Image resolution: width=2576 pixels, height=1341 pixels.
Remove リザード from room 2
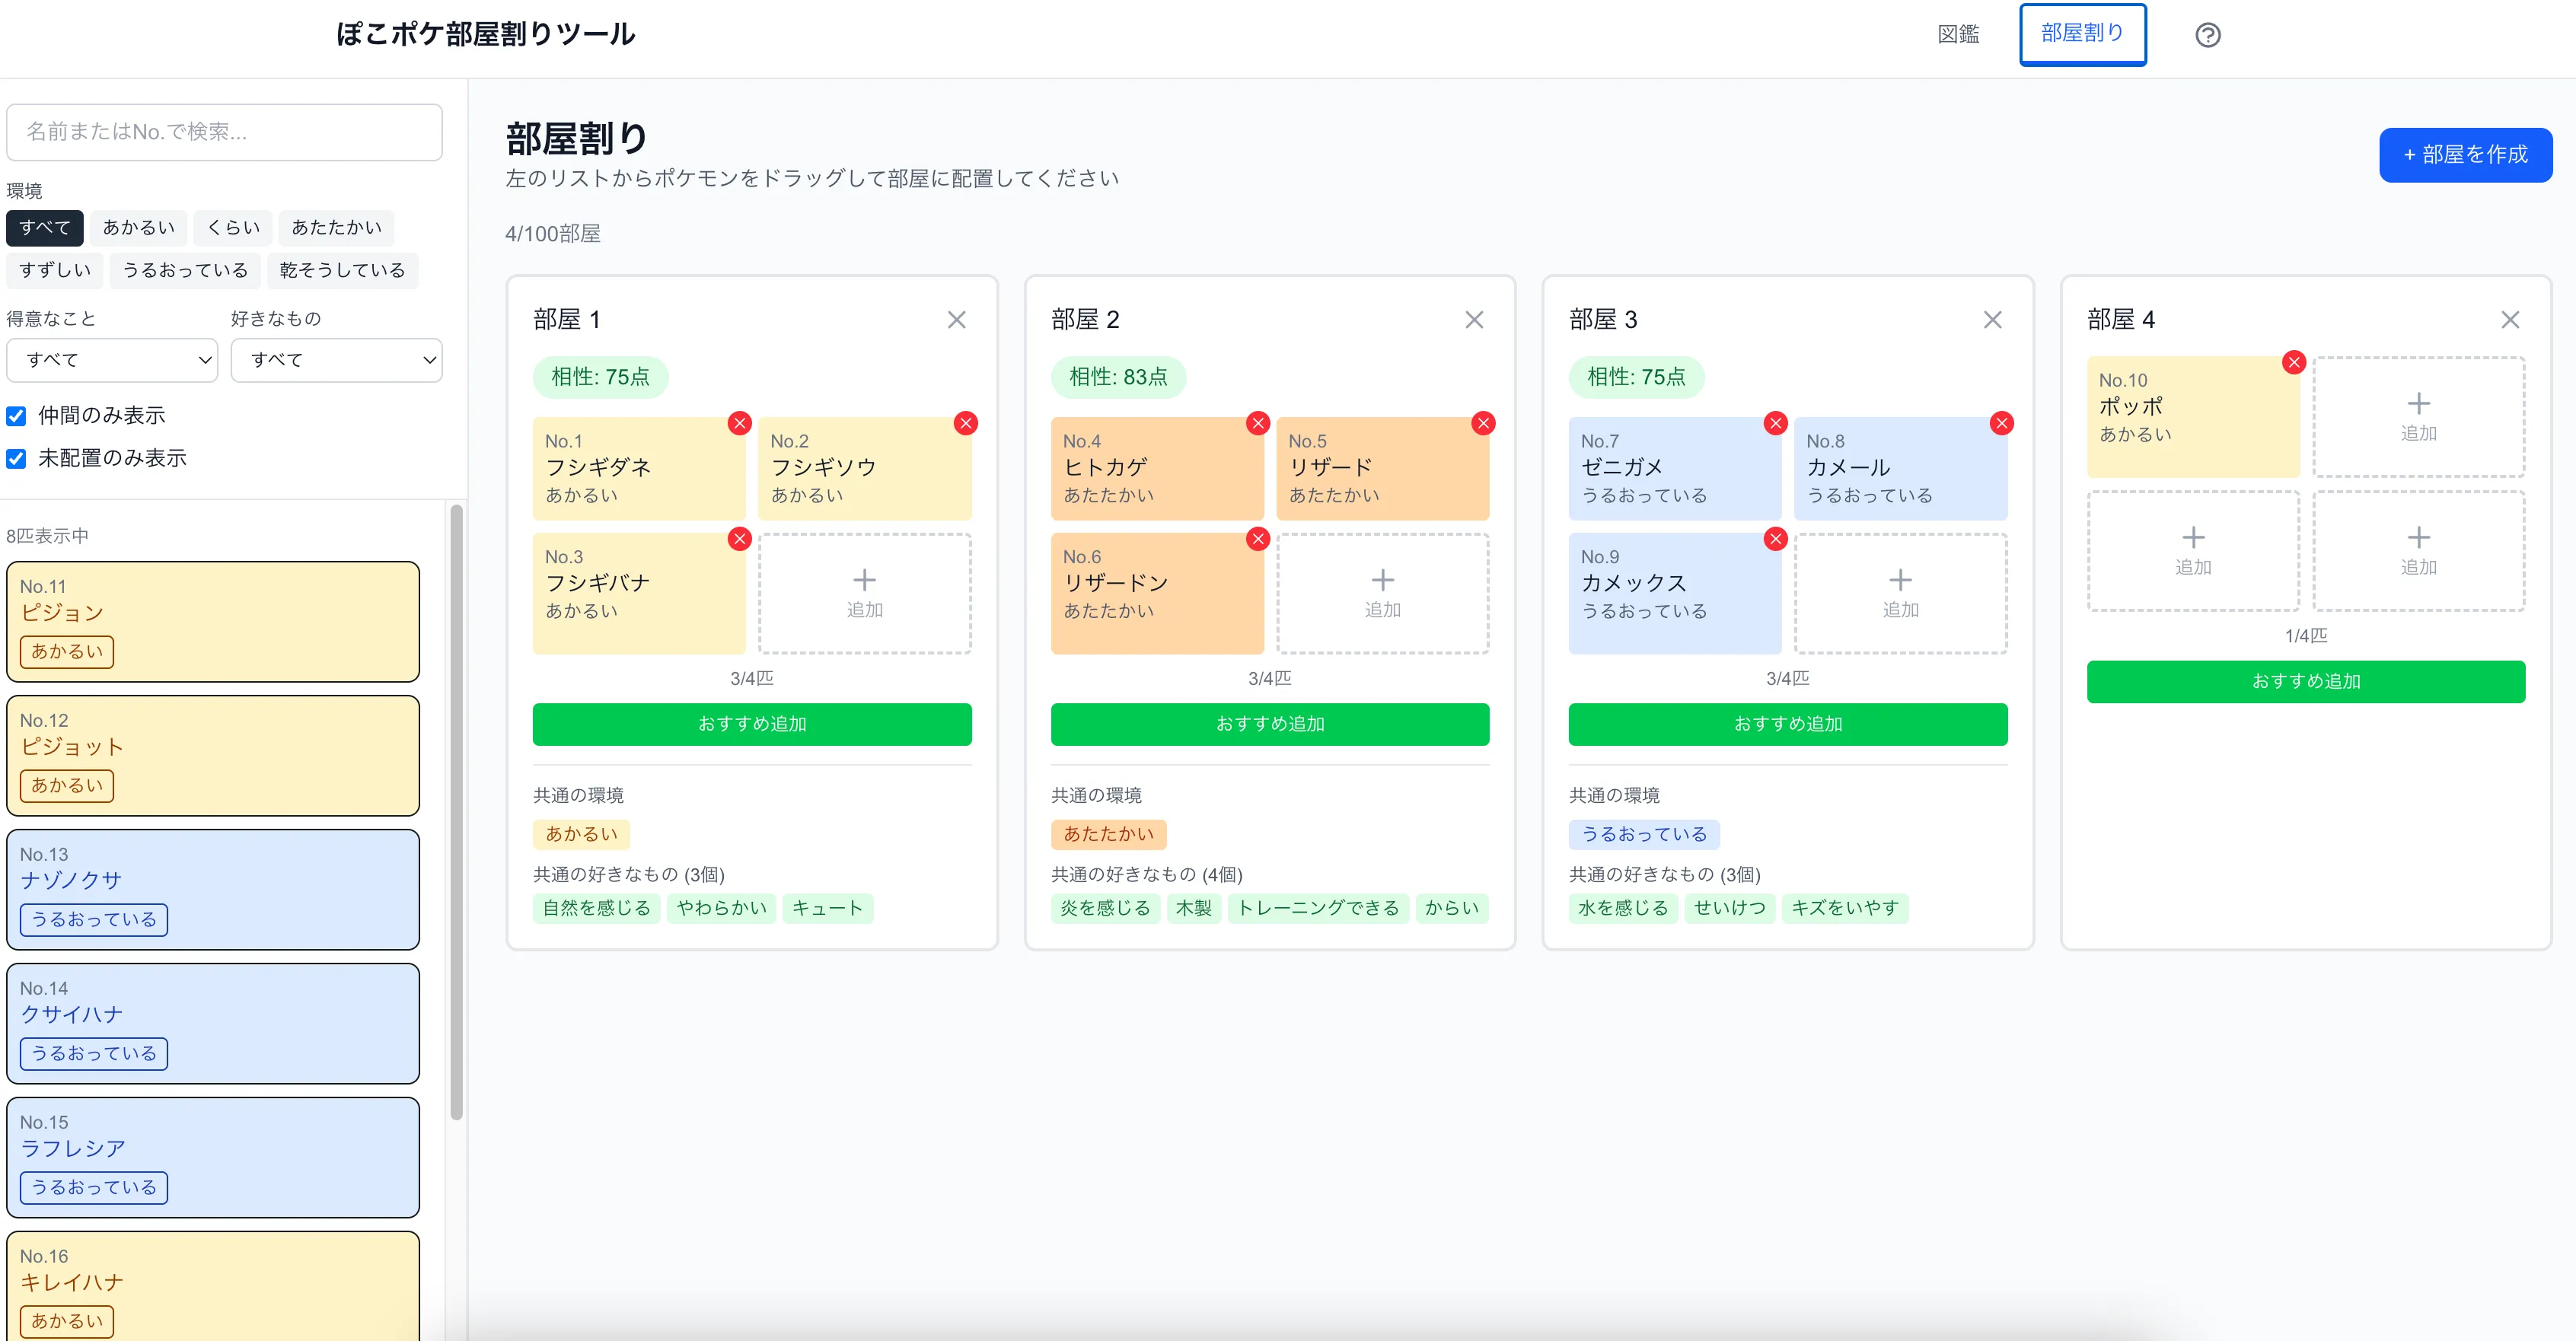[1483, 423]
